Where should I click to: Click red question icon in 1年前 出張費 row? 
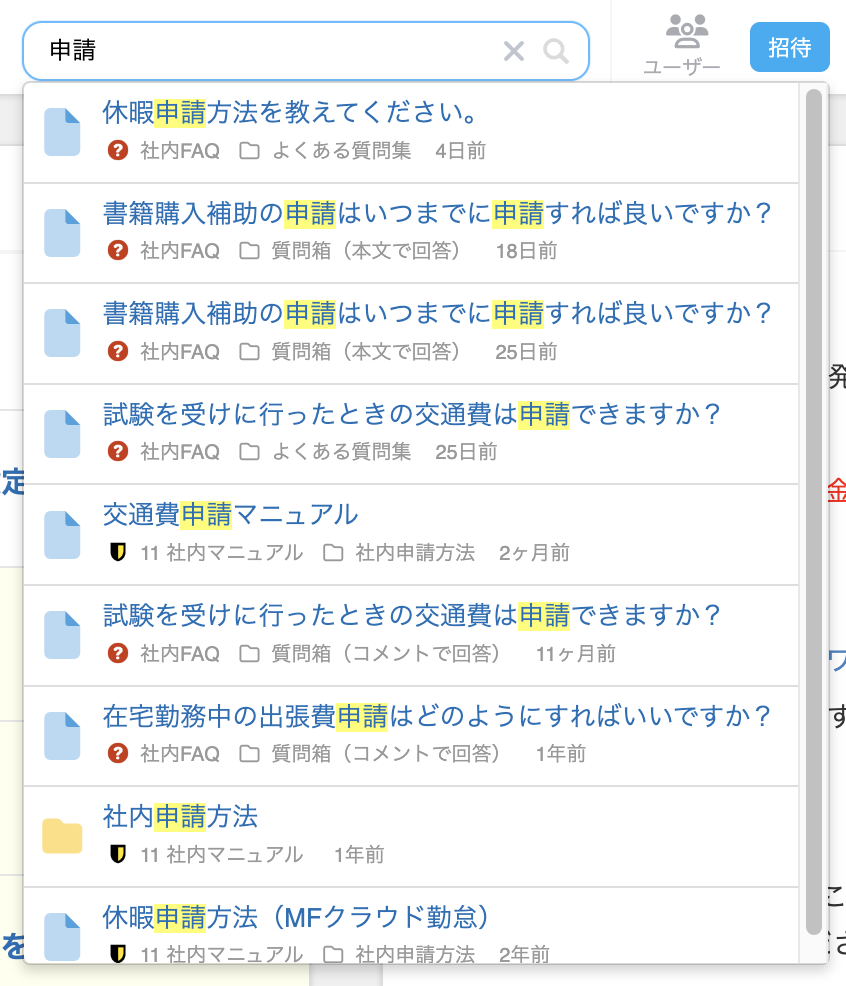coord(118,753)
